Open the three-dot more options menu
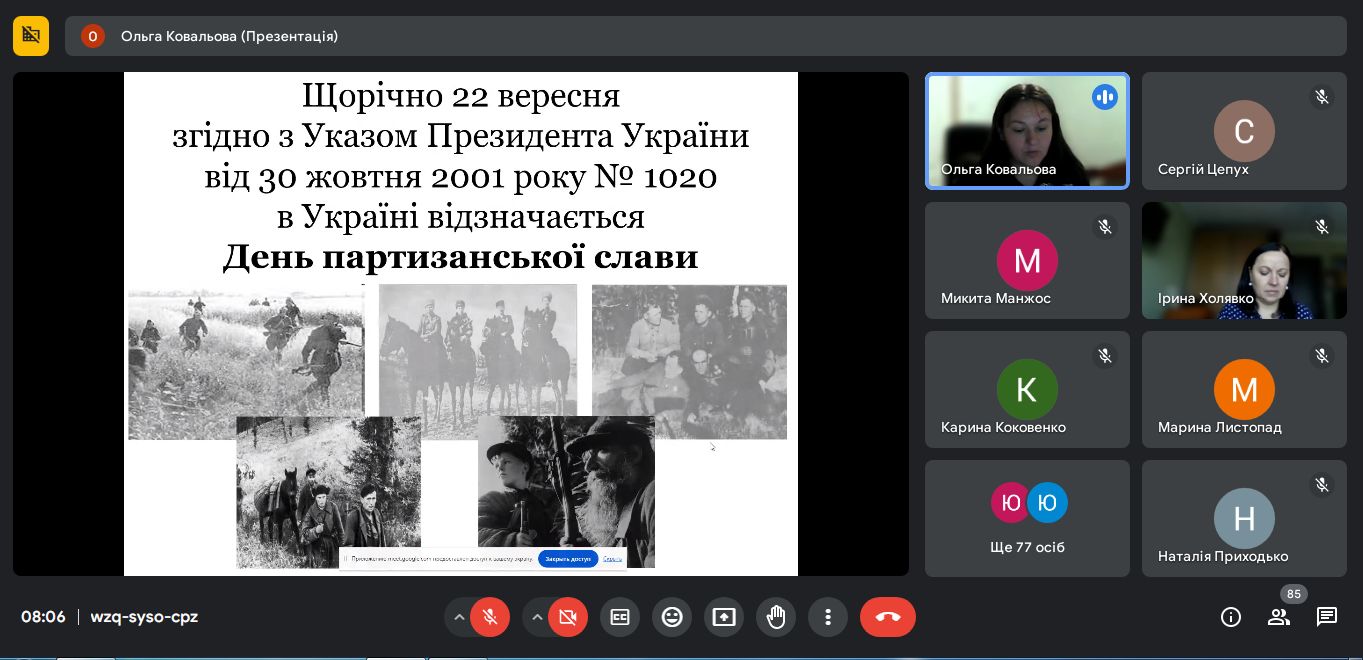The image size is (1363, 660). click(828, 617)
